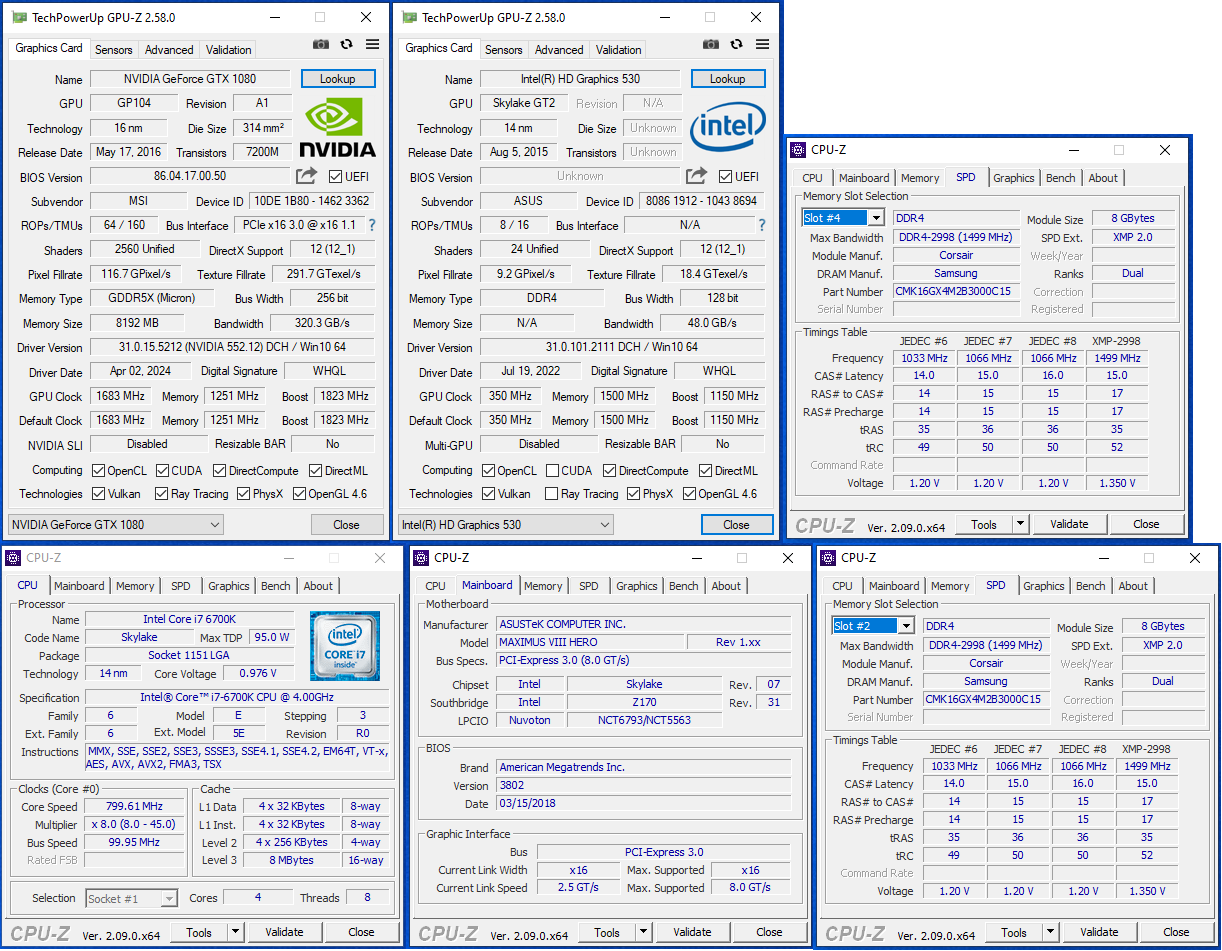Click the Bus Interface question mark in Intel GPU-Z
Image resolution: width=1222 pixels, height=951 pixels.
(x=762, y=225)
